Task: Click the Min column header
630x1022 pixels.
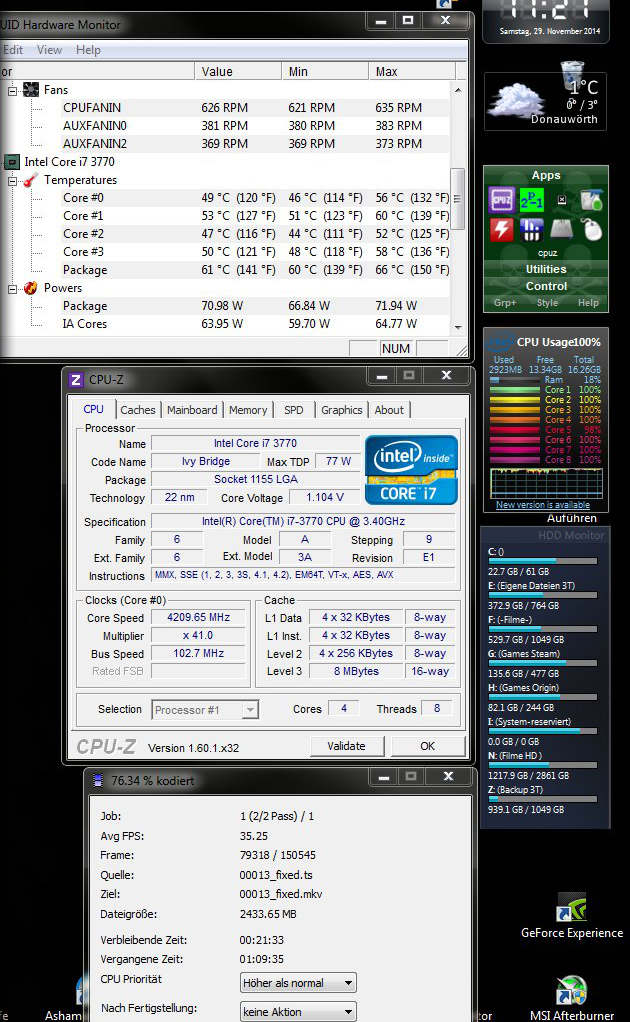Action: 324,71
